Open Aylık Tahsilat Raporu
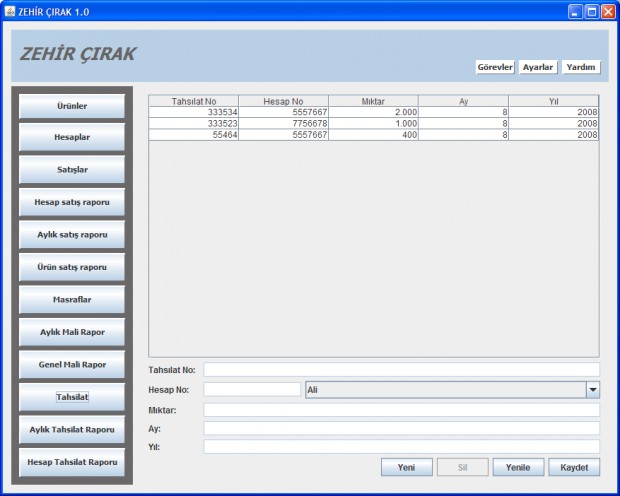This screenshot has width=620, height=496. click(x=72, y=429)
